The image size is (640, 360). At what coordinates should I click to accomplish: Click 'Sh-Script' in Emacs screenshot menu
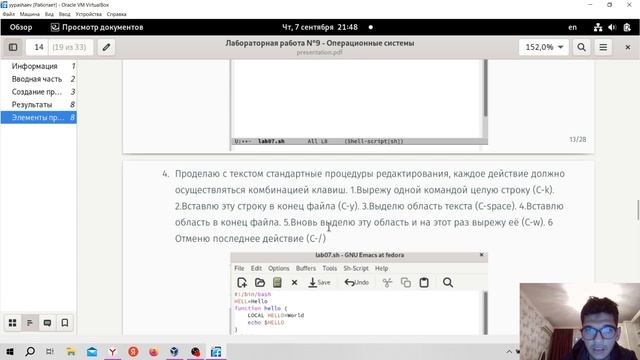(x=356, y=269)
